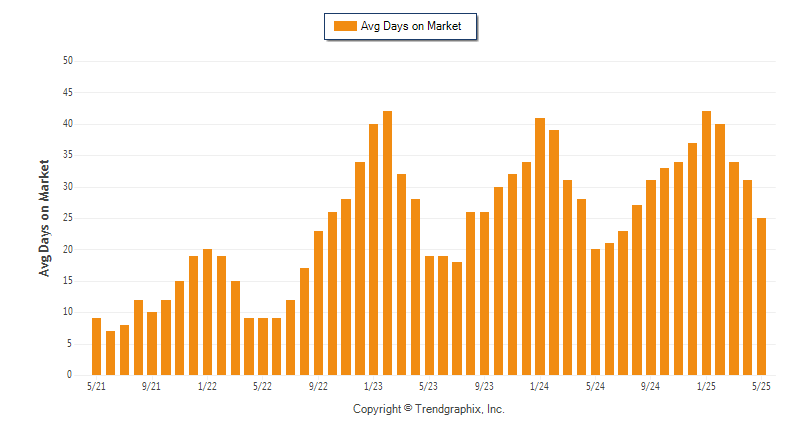Click the orange legend swatch
Screen dimensions: 800x434
coord(345,26)
